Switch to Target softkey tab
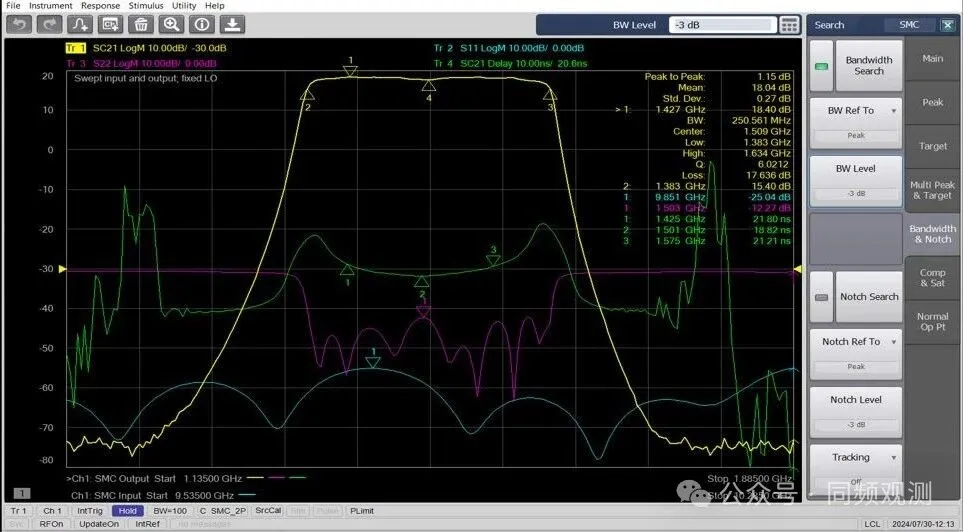Image resolution: width=963 pixels, height=532 pixels. 932,146
